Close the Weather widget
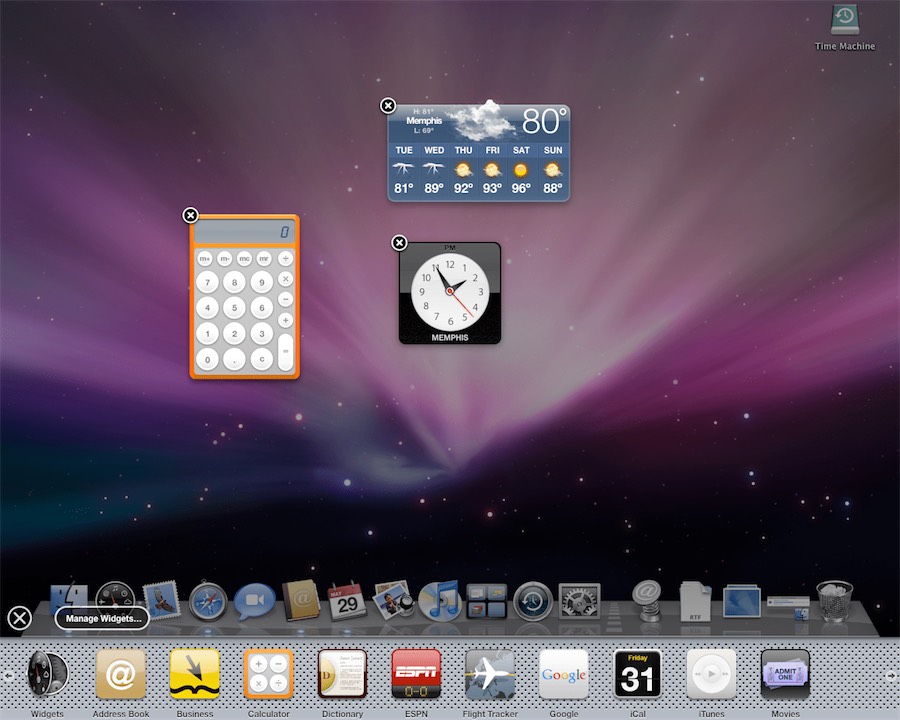The image size is (900, 720). (388, 106)
